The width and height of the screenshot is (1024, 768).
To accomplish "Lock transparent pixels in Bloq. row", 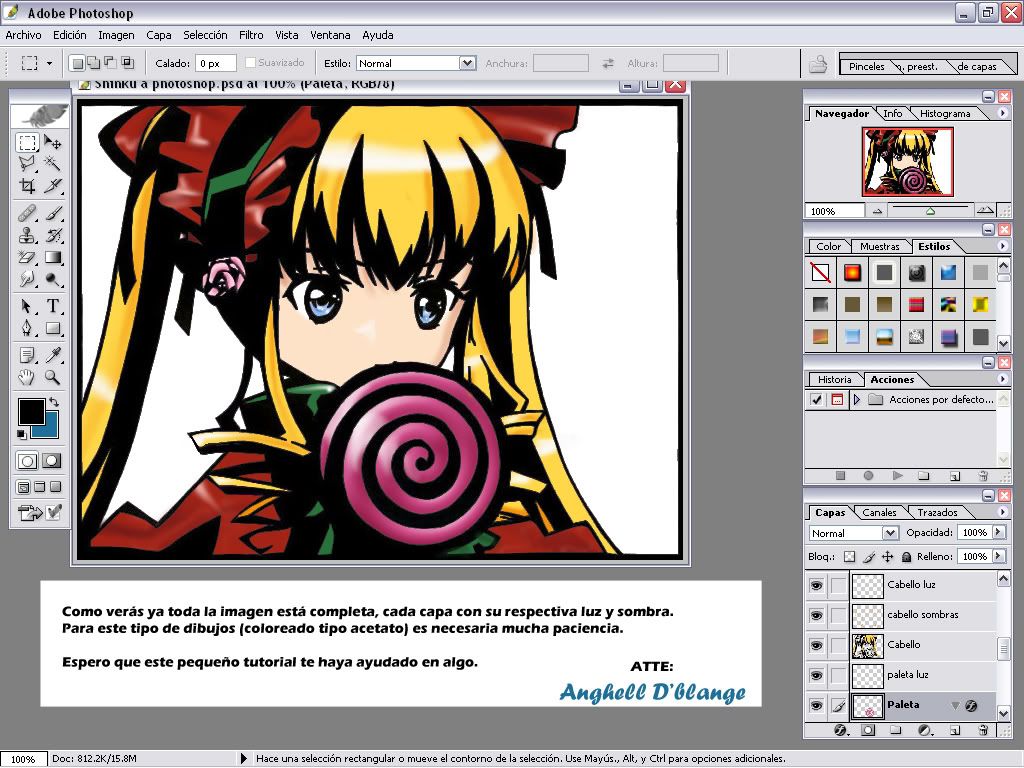I will (849, 556).
